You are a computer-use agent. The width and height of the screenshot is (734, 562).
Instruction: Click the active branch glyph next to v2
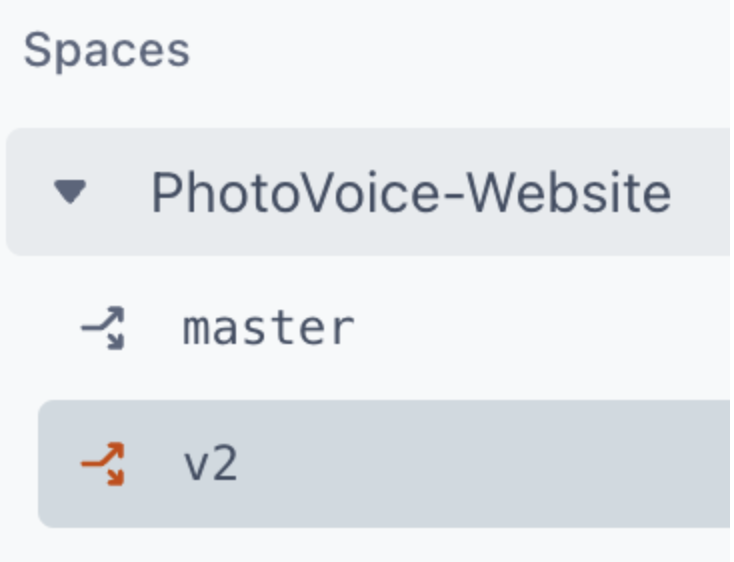coord(103,464)
